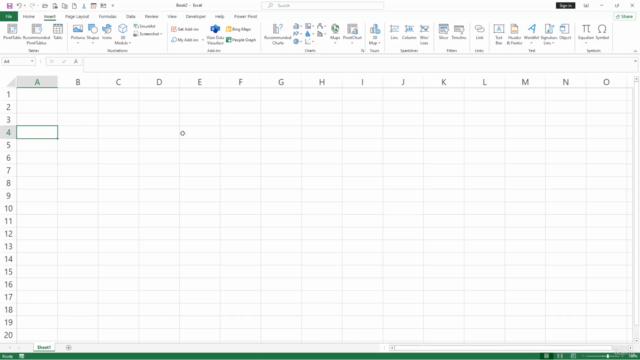Open the 3D Map tour
This screenshot has height=360, width=640.
[374, 34]
